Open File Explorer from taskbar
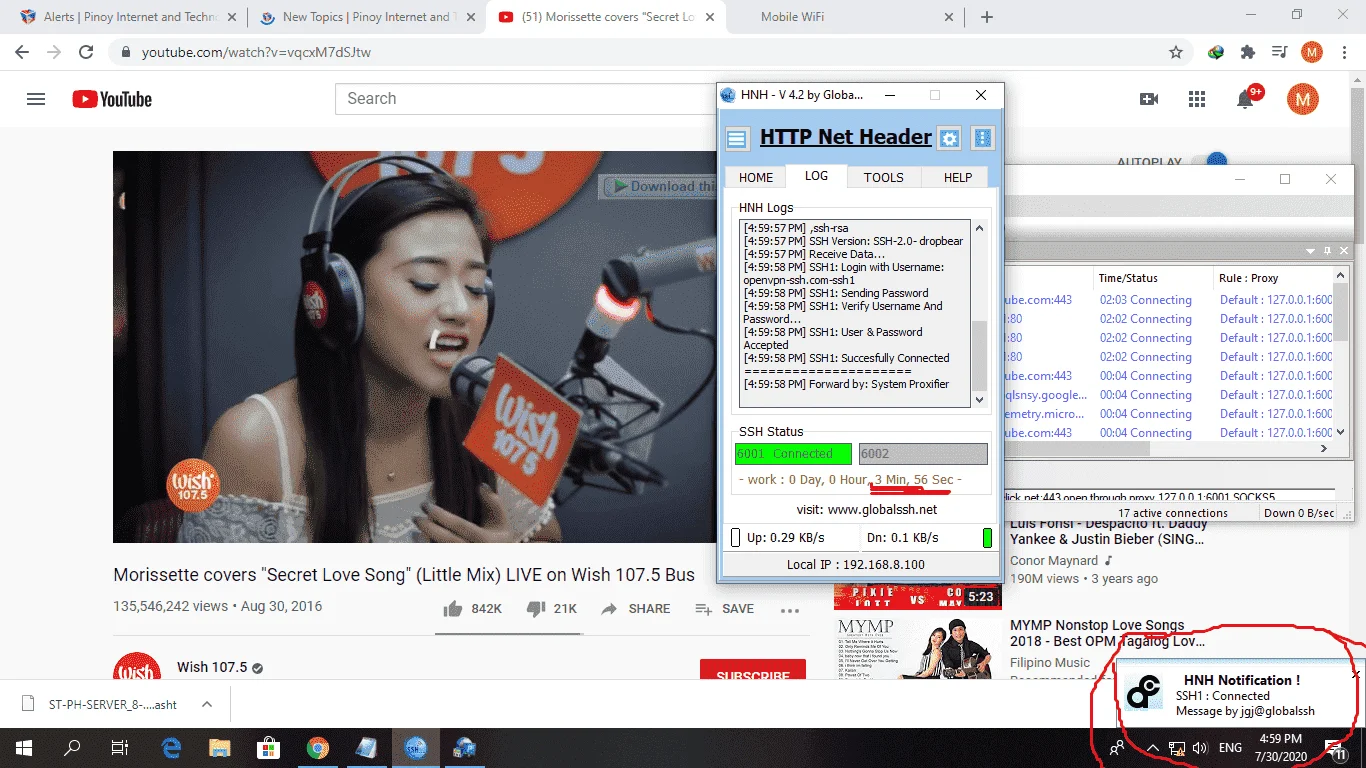This screenshot has height=768, width=1366. pos(219,748)
